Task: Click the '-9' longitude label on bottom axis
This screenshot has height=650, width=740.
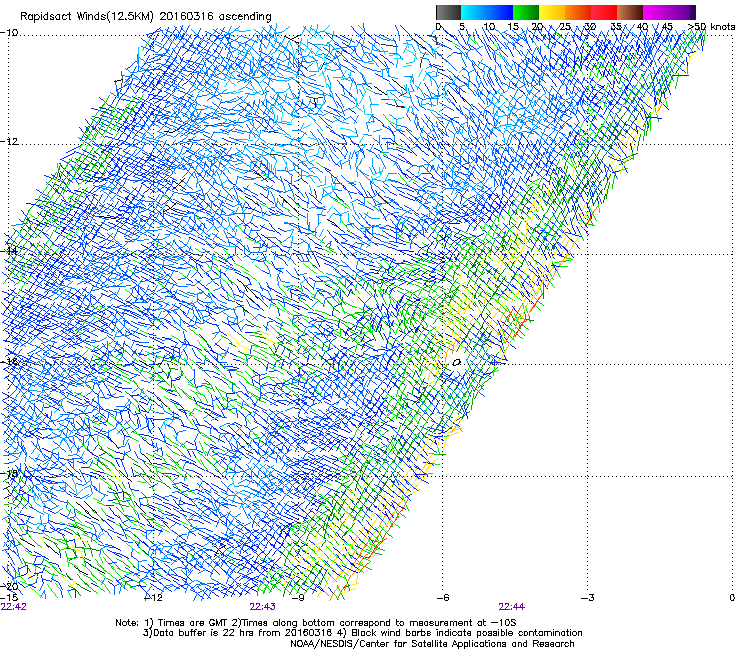Action: (x=298, y=598)
